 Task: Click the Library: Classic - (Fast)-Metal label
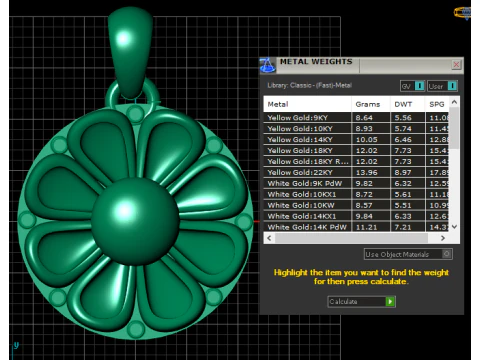[309, 85]
